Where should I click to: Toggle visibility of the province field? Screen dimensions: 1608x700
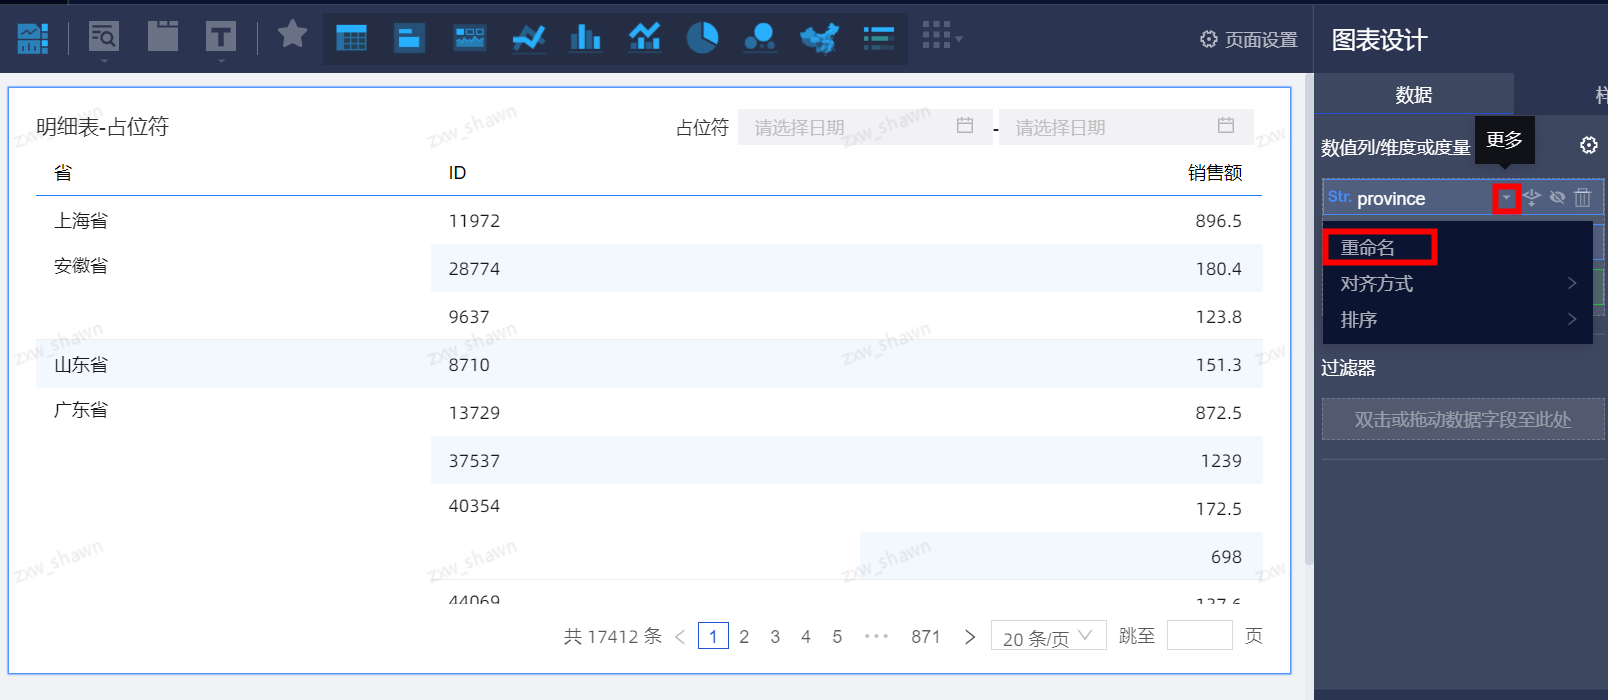[x=1557, y=198]
